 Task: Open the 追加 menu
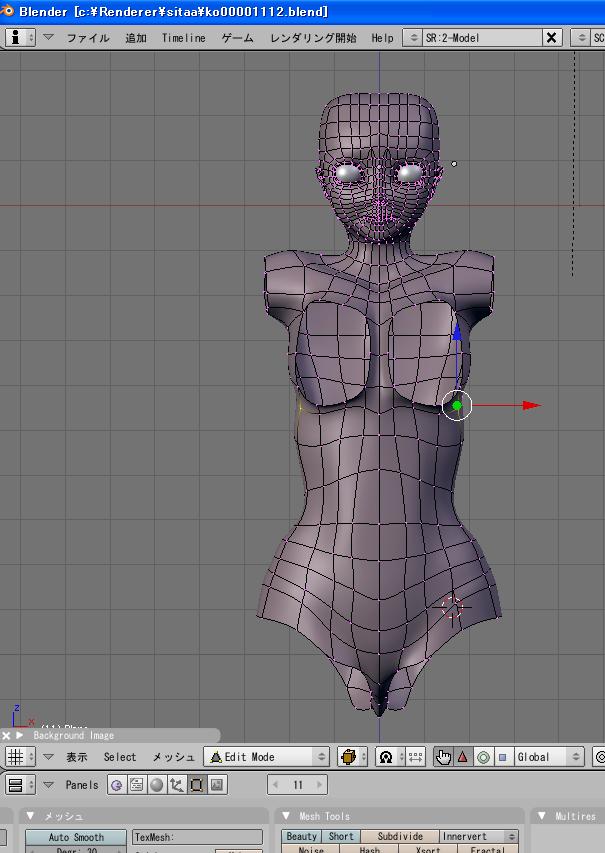click(x=136, y=38)
